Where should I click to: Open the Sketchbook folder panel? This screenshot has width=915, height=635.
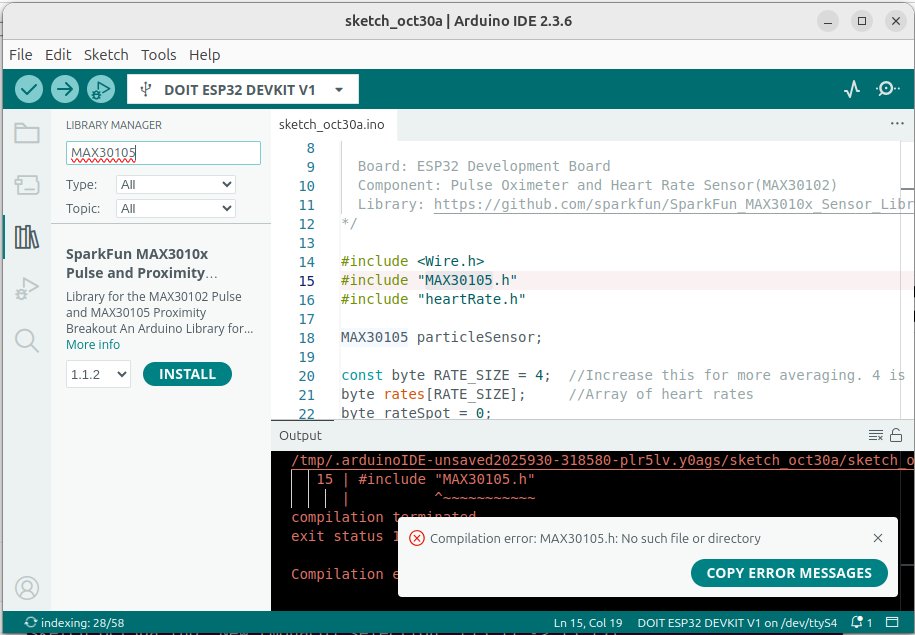(26, 134)
